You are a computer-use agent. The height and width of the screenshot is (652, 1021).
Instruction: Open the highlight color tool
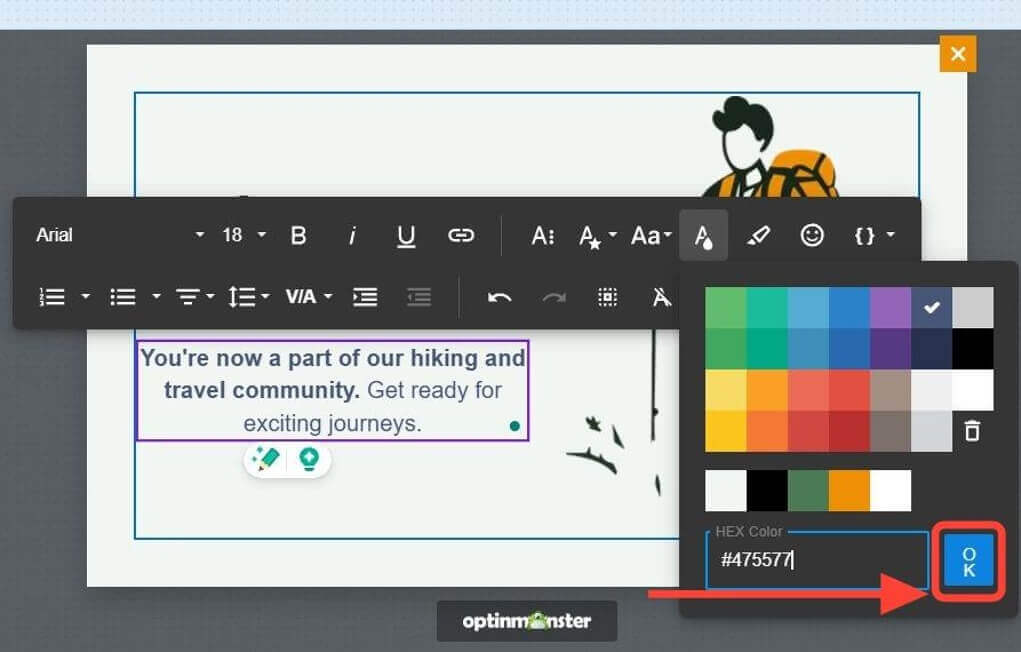pyautogui.click(x=758, y=235)
